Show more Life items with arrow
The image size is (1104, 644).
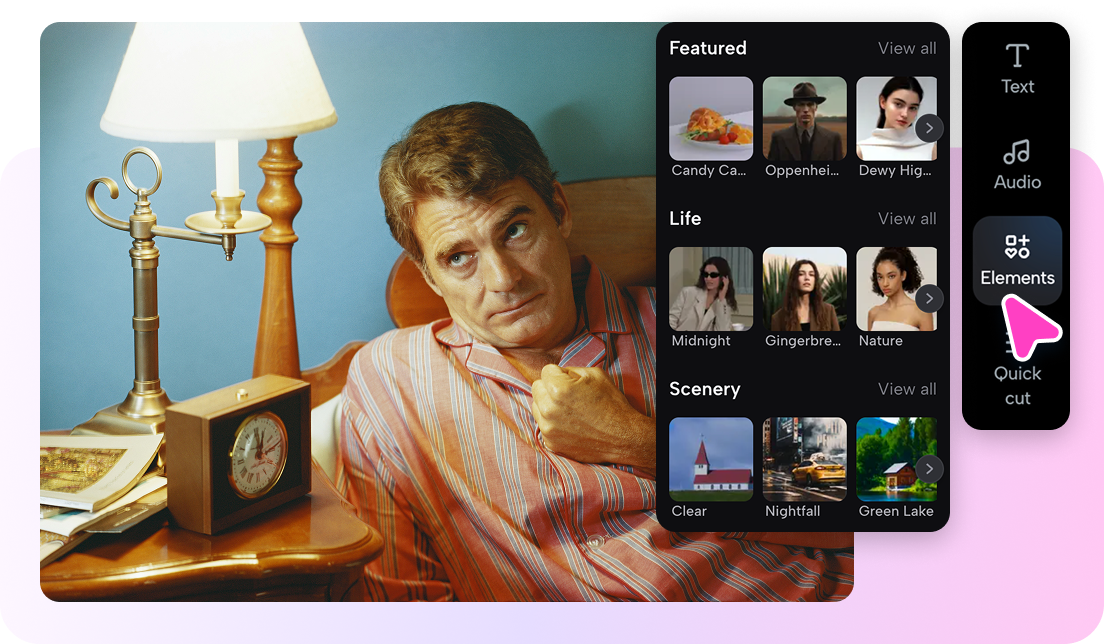[x=929, y=298]
